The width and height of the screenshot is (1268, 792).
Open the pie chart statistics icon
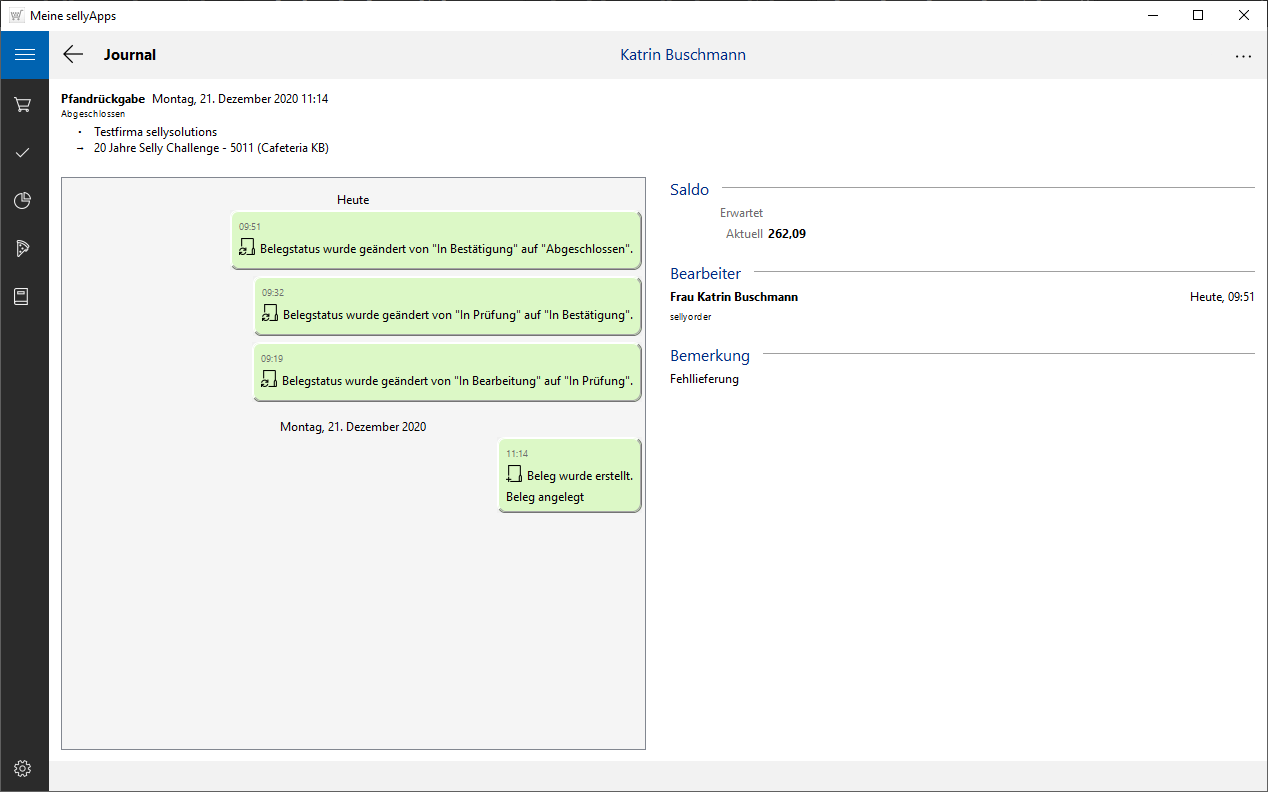[x=24, y=201]
